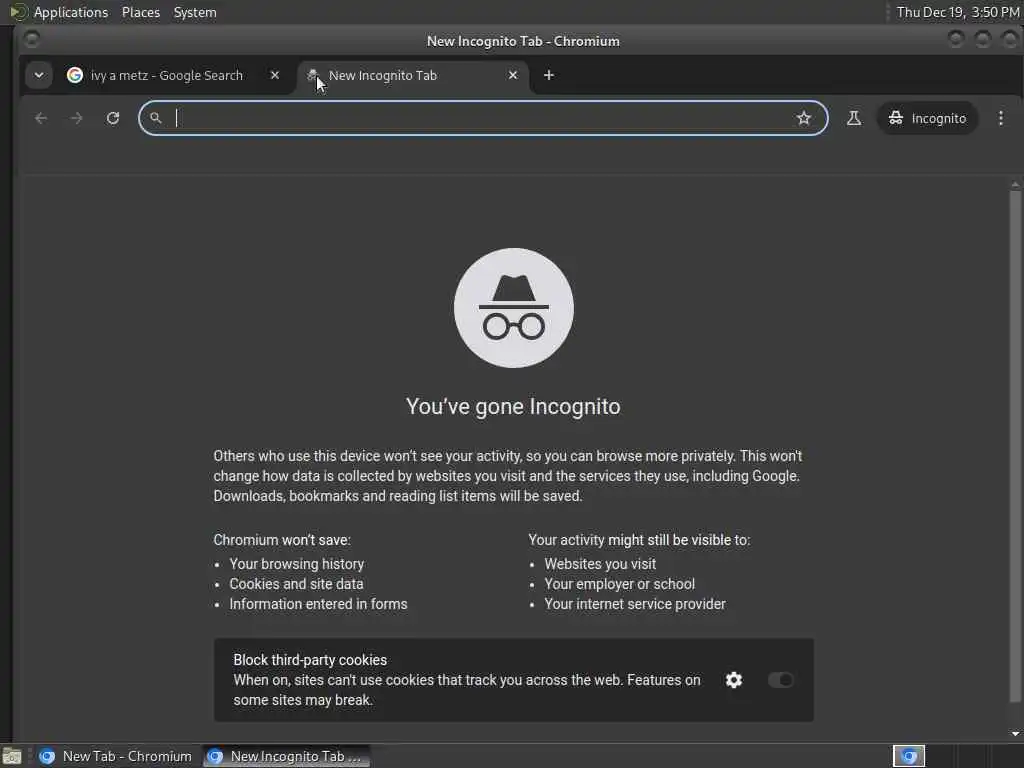Select New Incognito Tab taskbar entry
This screenshot has width=1024, height=768.
[x=286, y=756]
